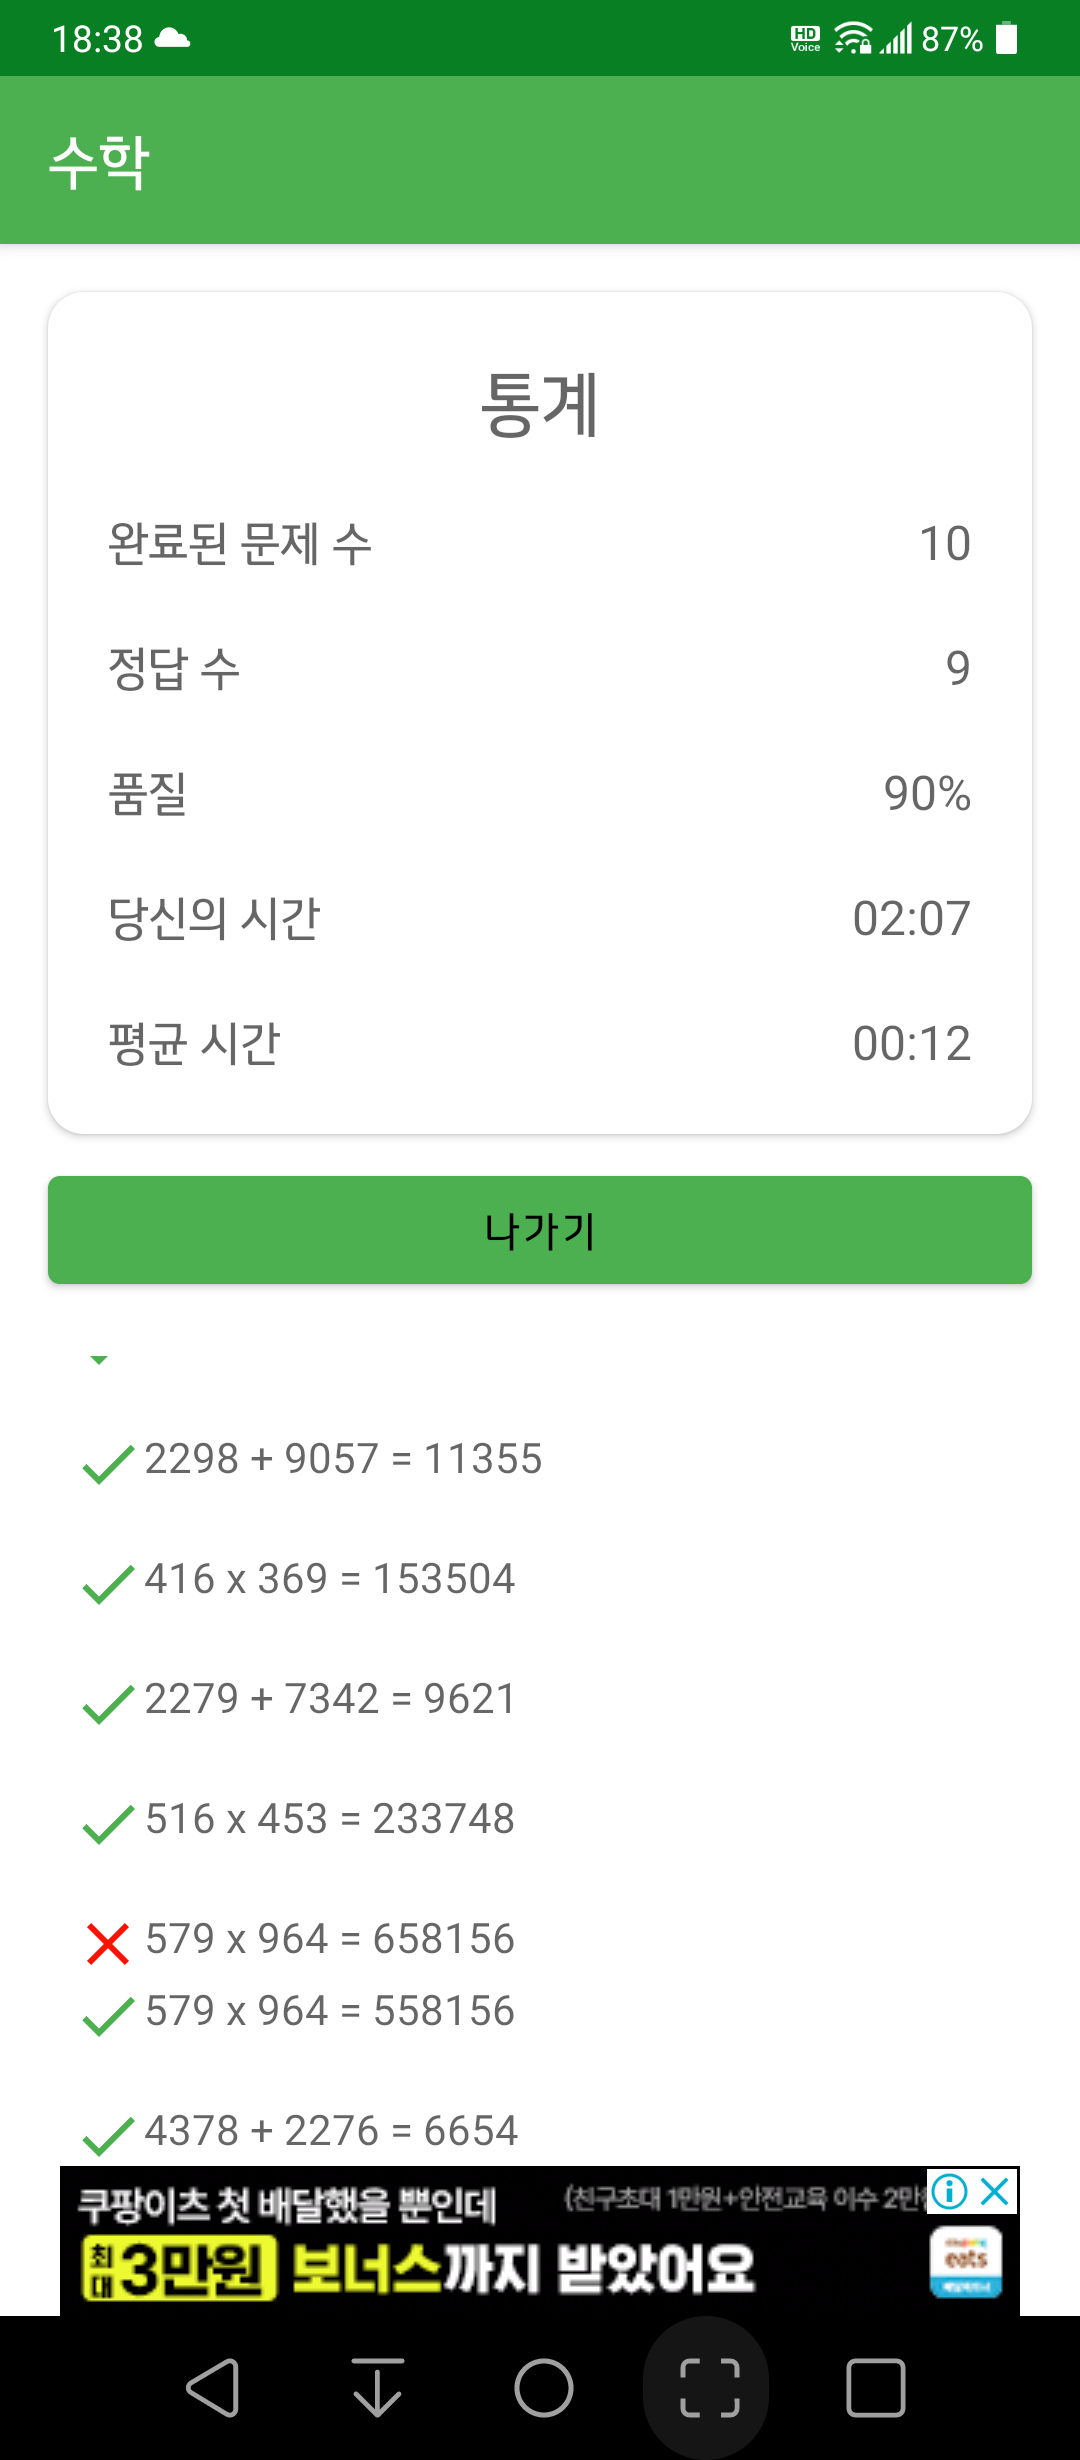Tap the red X wrong-answer icon
The image size is (1080, 2460).
(108, 1944)
